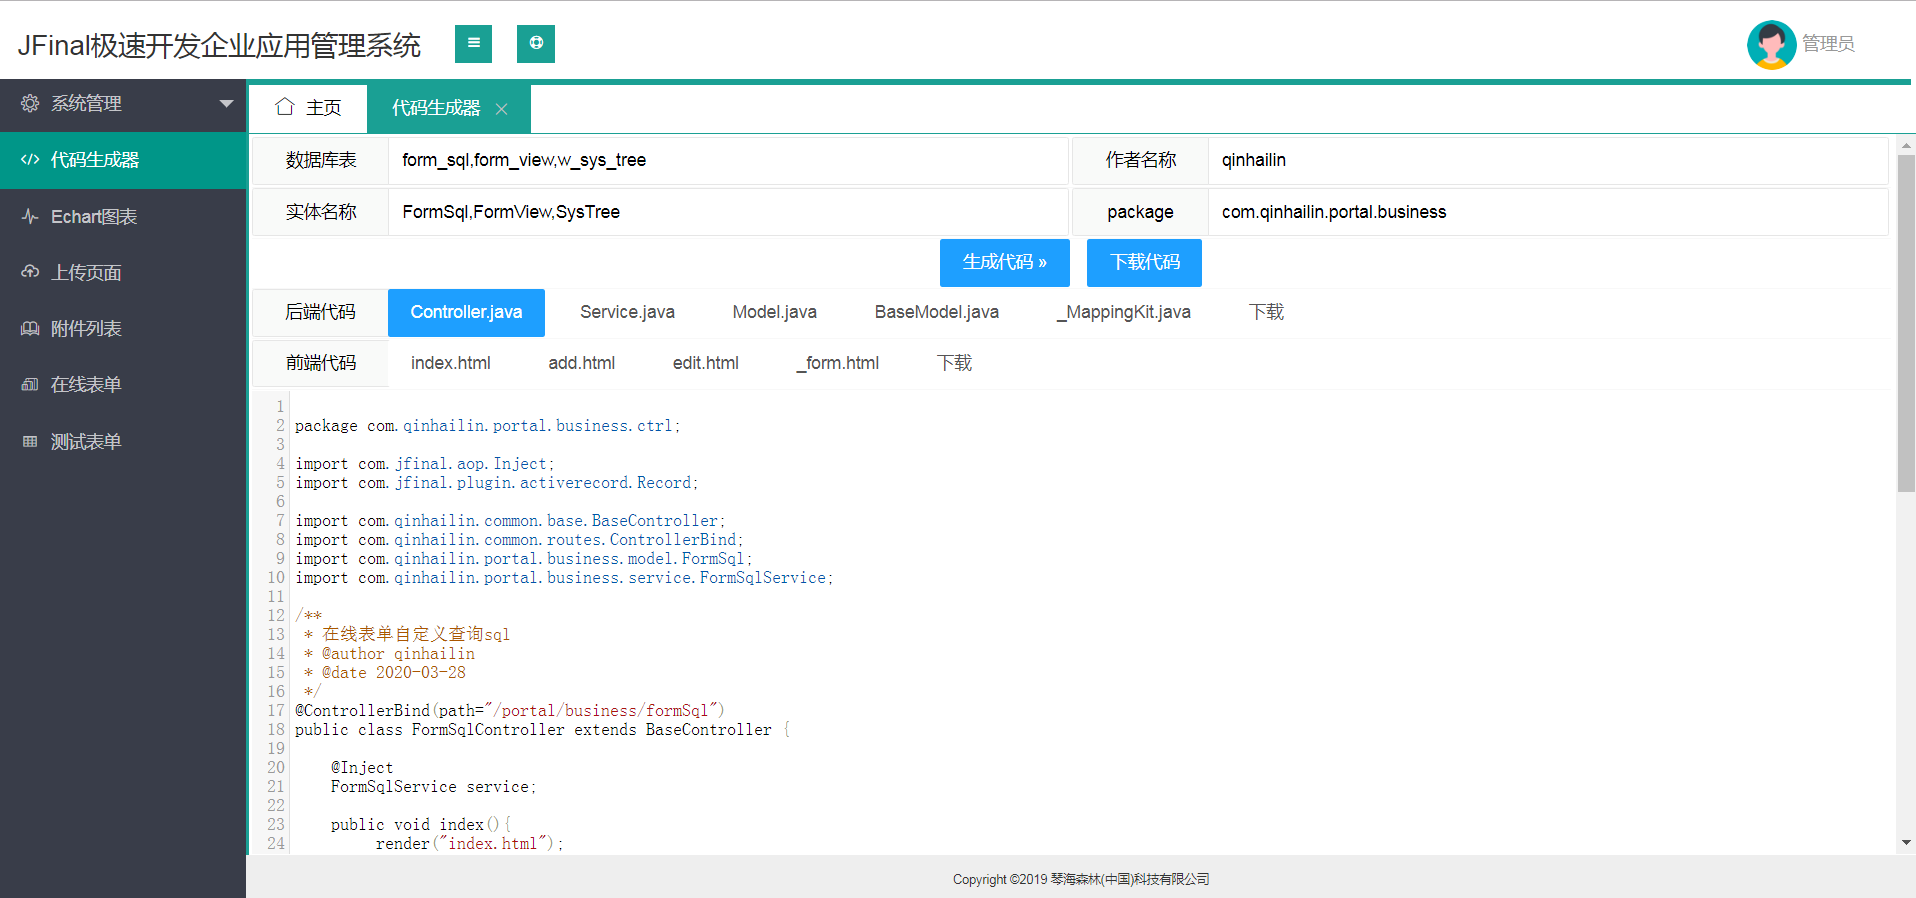Image resolution: width=1916 pixels, height=898 pixels.
Task: Click the home icon in 主页 tab
Action: tap(285, 107)
